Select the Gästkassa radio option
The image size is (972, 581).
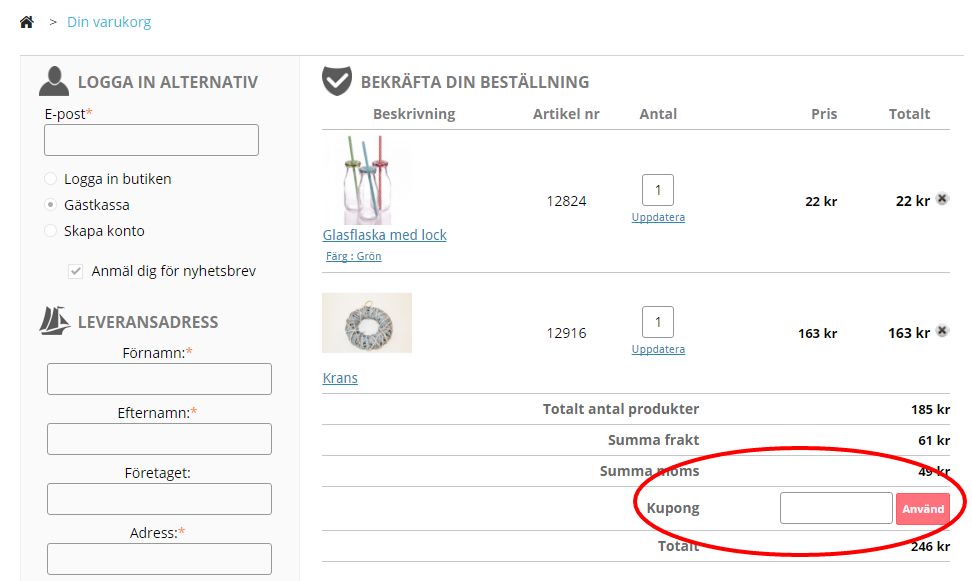point(50,205)
